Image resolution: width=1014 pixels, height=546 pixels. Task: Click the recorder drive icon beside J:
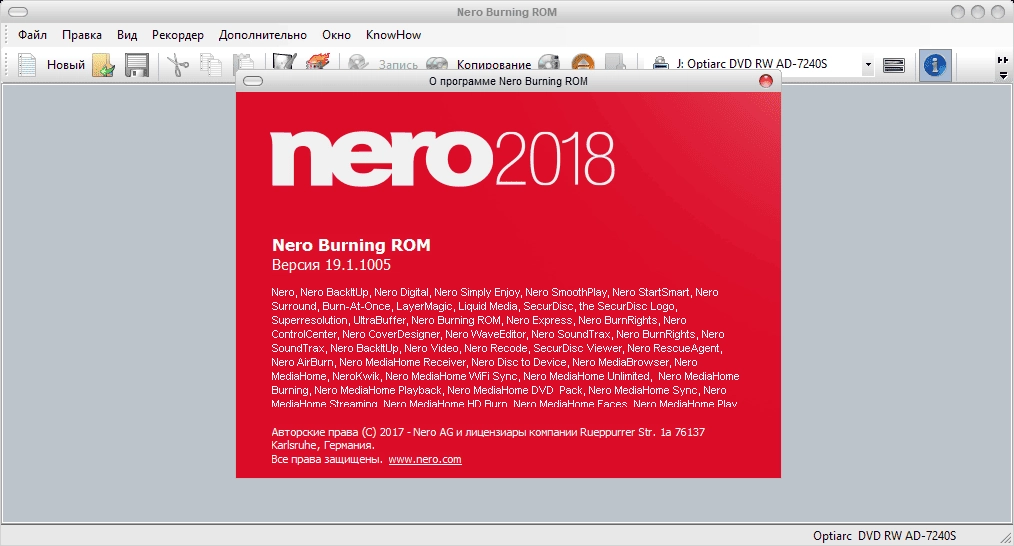coord(660,63)
